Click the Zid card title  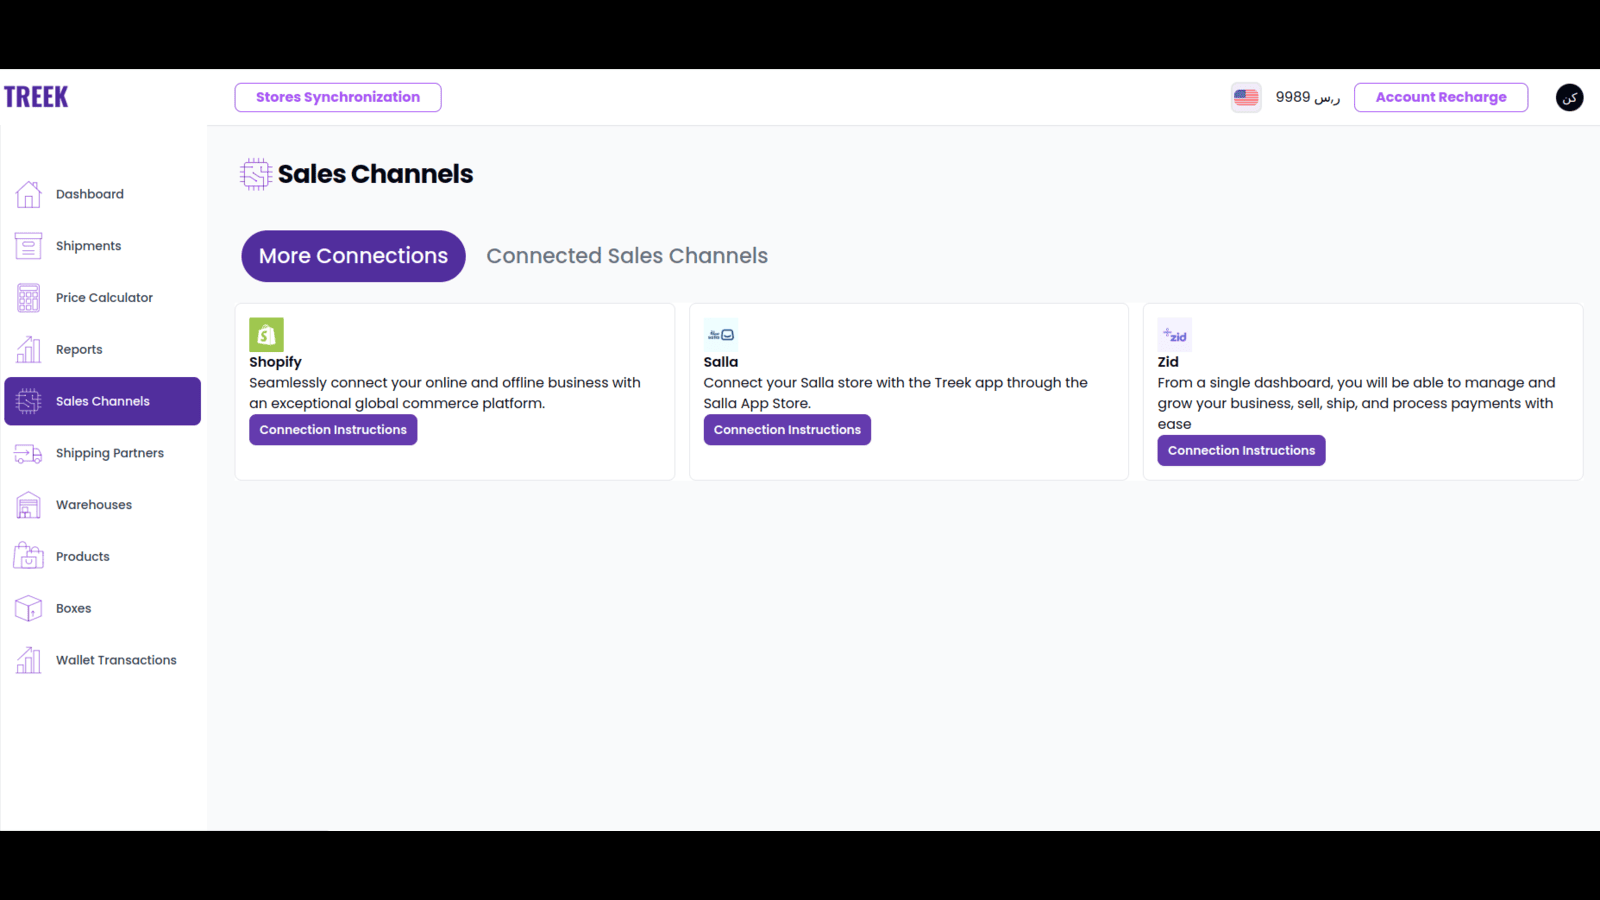point(1168,362)
